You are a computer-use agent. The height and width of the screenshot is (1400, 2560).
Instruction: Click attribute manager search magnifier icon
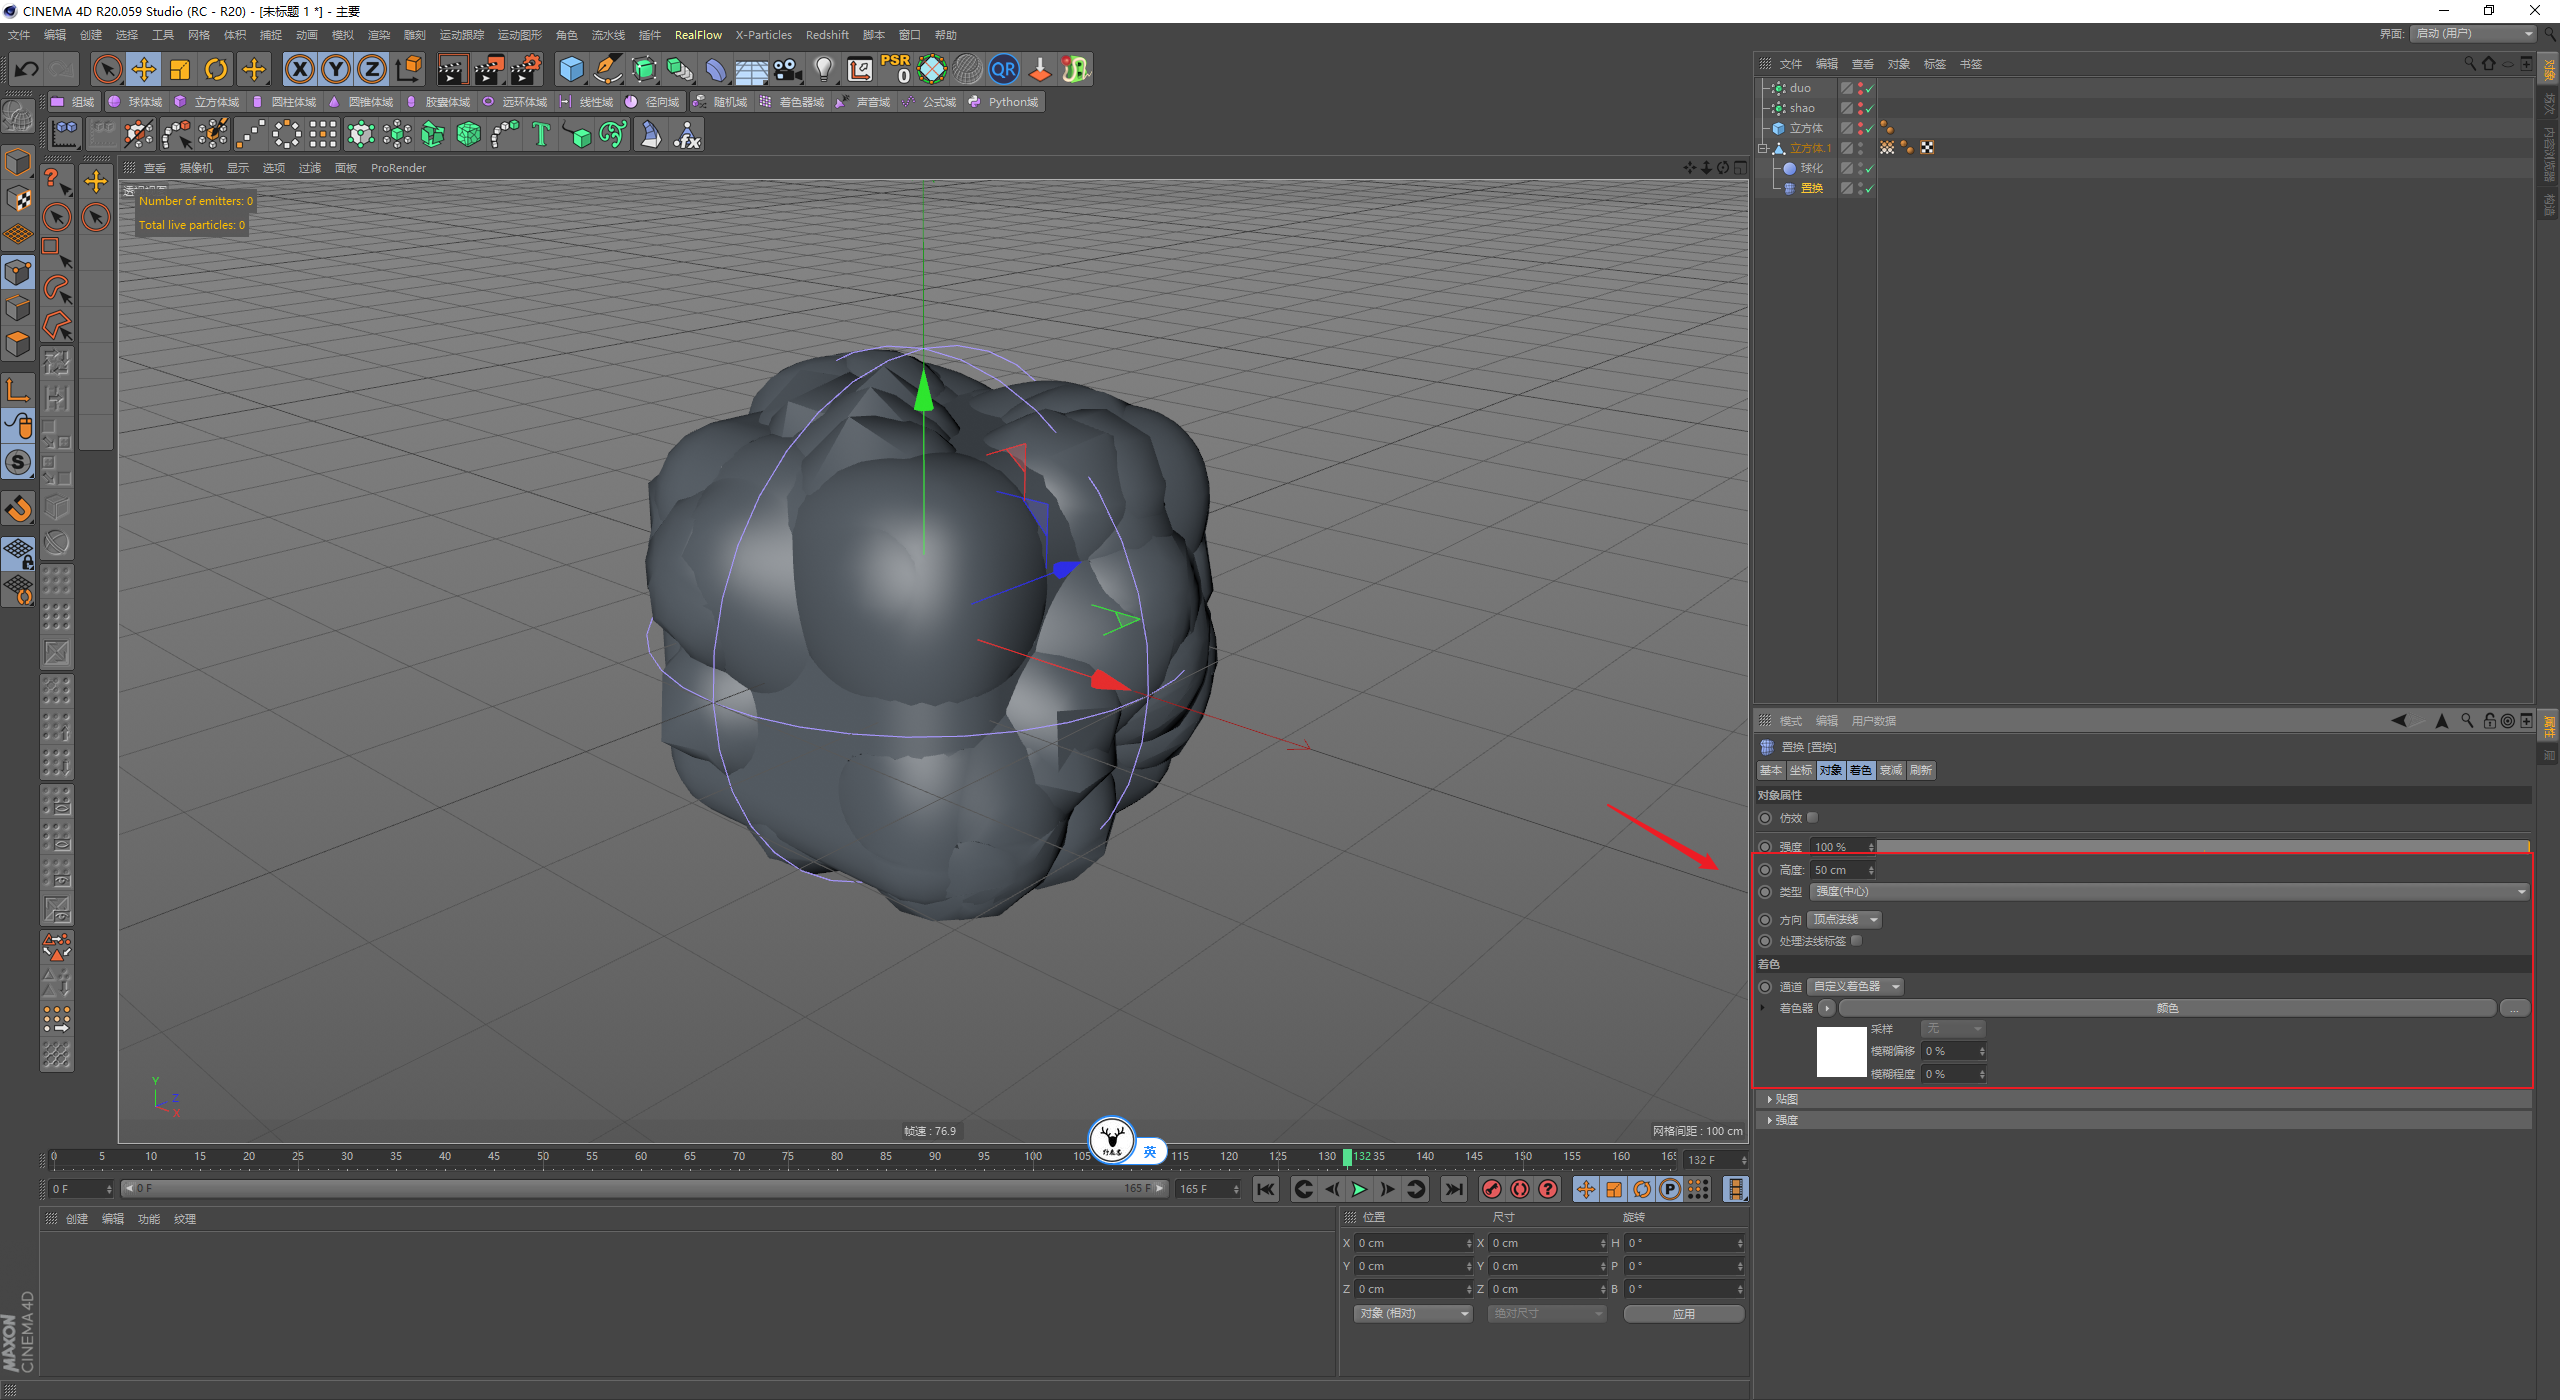coord(2467,721)
